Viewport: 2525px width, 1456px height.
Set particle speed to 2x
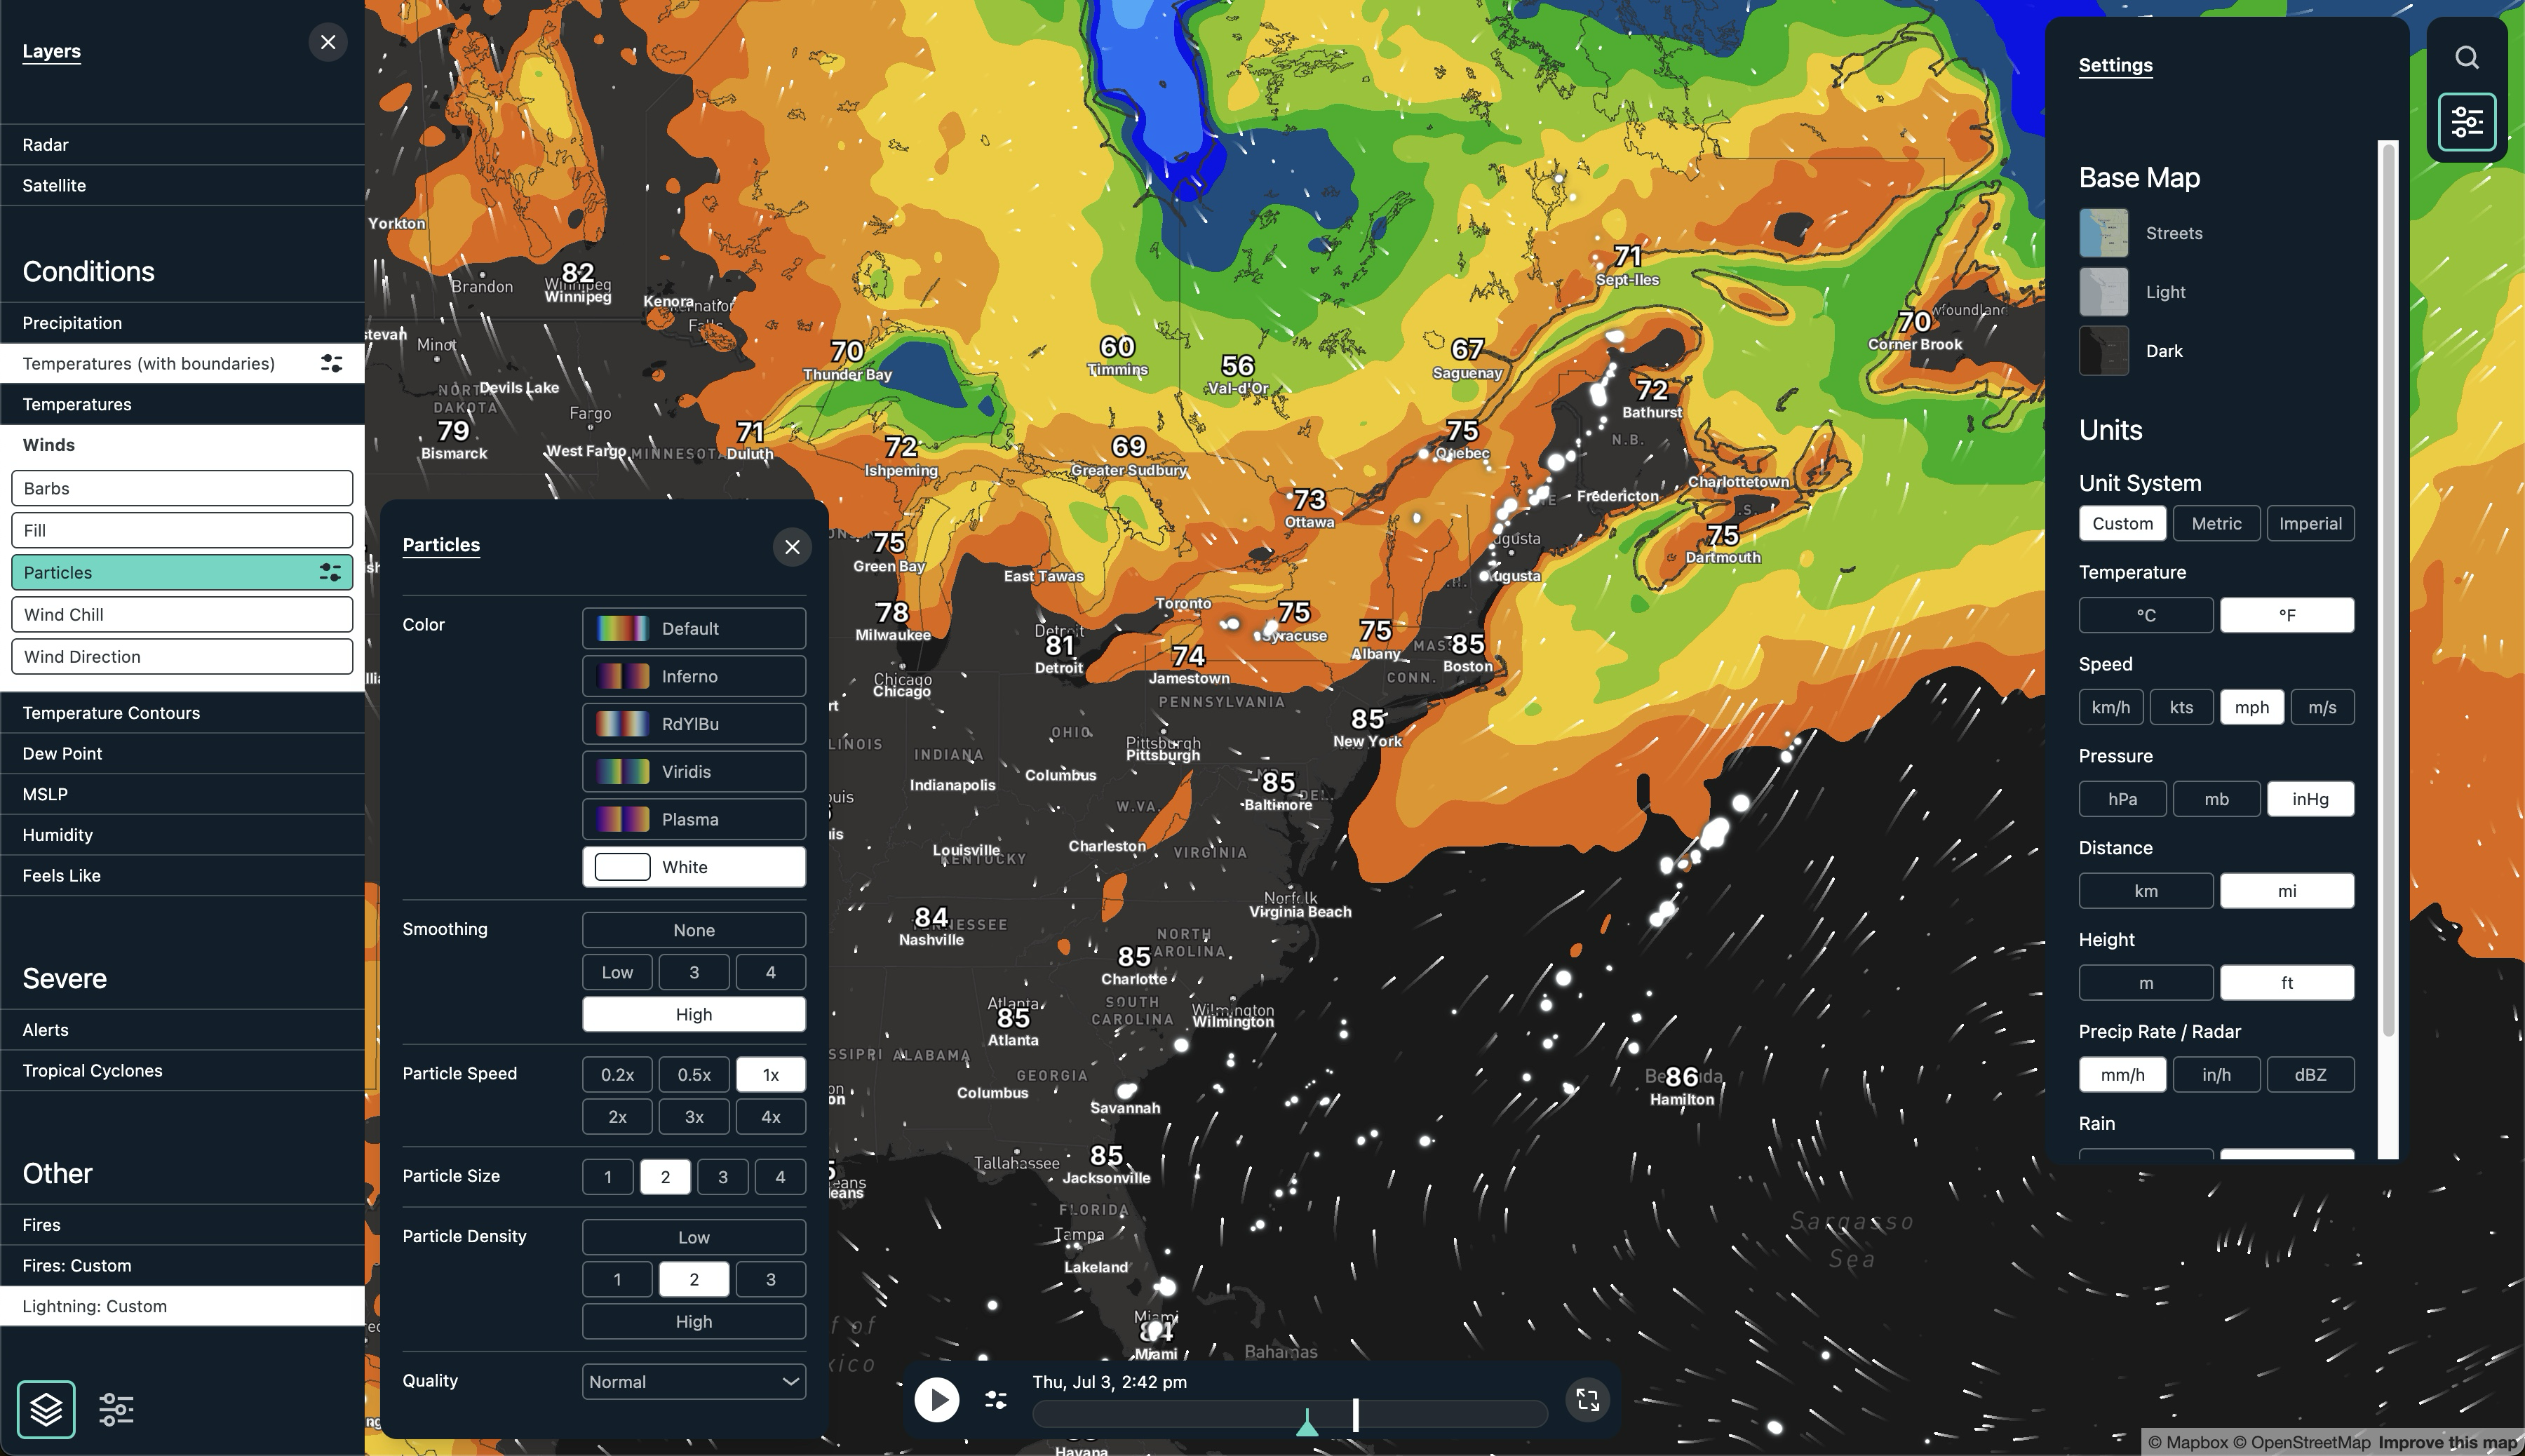[617, 1116]
